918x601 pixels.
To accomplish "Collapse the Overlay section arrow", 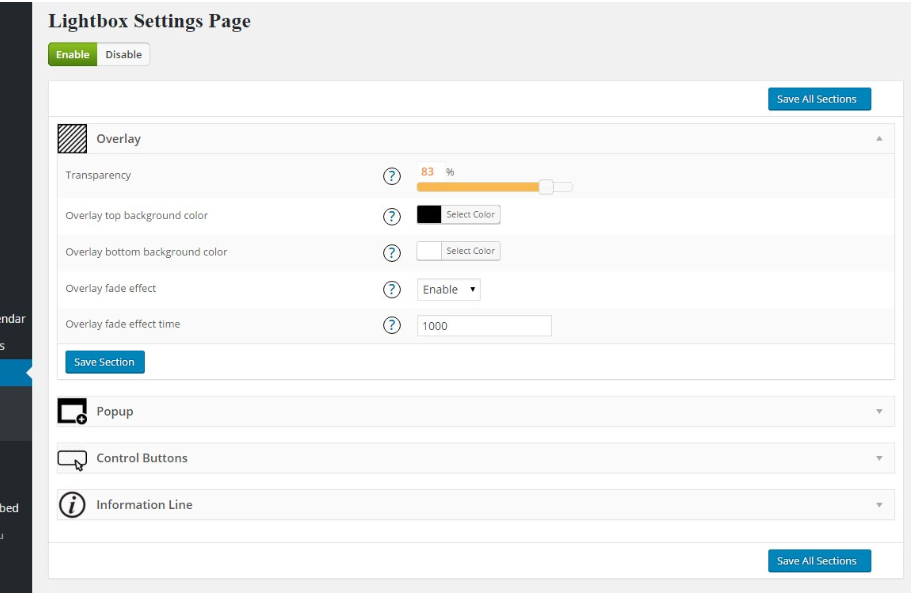I will point(879,139).
